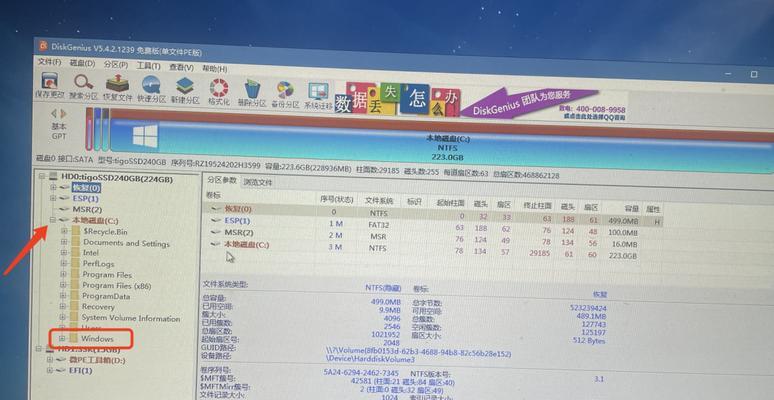
Task: Launch the 系统迁移 system migration tool
Action: point(318,96)
